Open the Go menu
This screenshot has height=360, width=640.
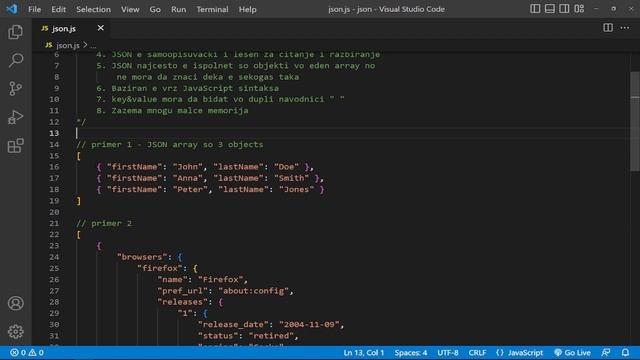[x=155, y=9]
